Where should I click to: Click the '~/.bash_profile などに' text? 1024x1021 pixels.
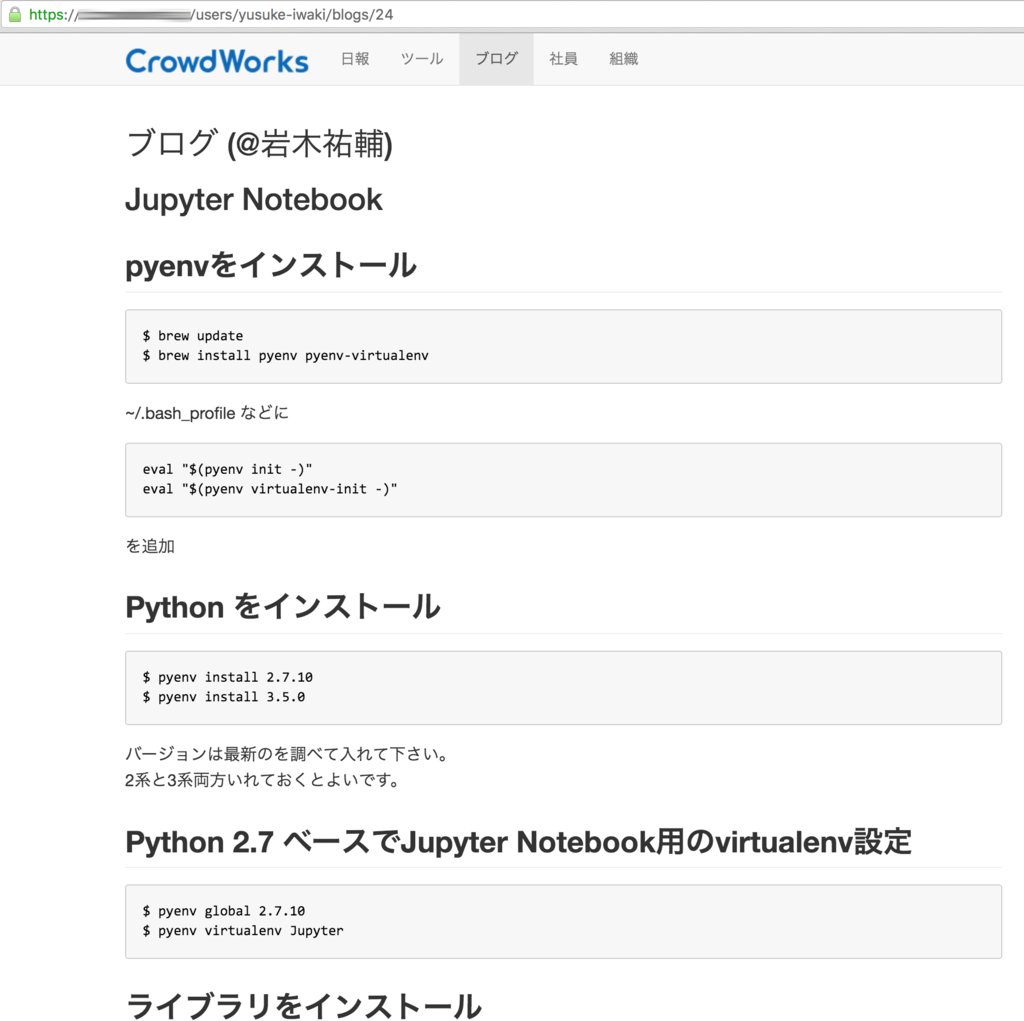(x=207, y=413)
